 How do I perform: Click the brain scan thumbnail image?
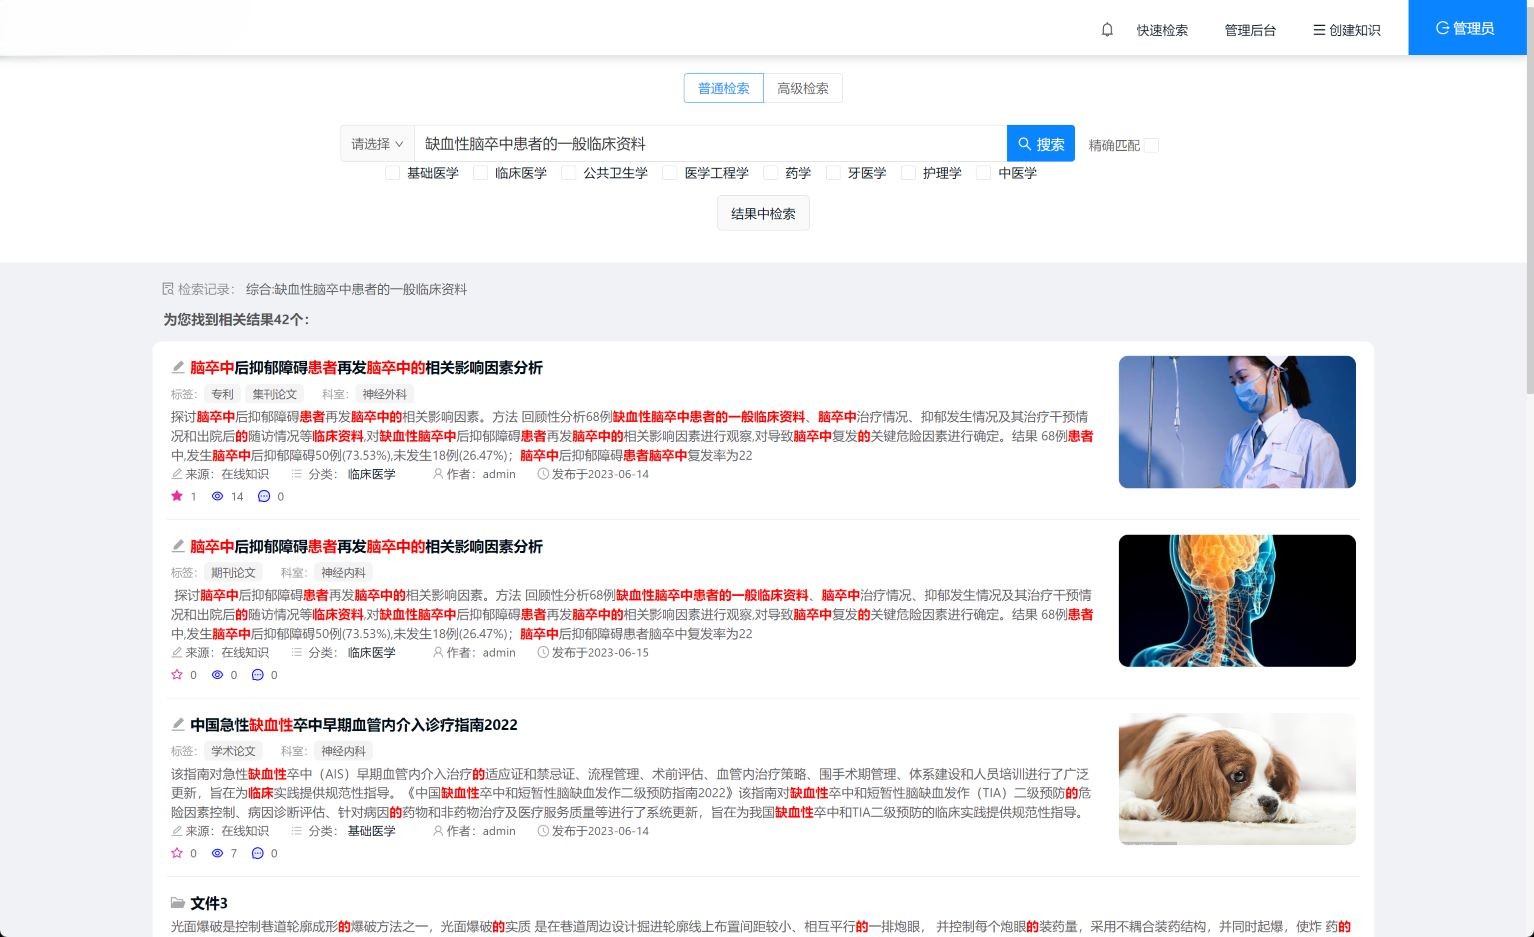pyautogui.click(x=1236, y=600)
